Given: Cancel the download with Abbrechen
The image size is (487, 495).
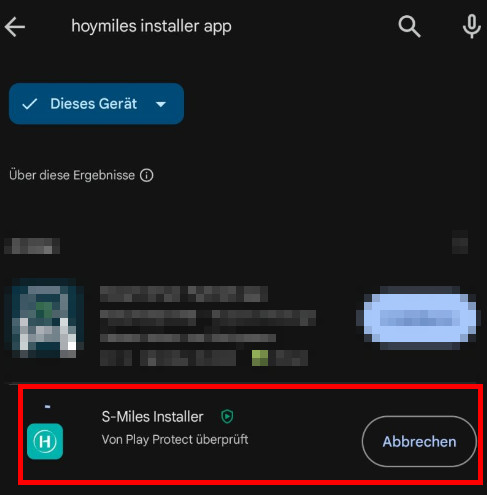Looking at the screenshot, I should (419, 441).
